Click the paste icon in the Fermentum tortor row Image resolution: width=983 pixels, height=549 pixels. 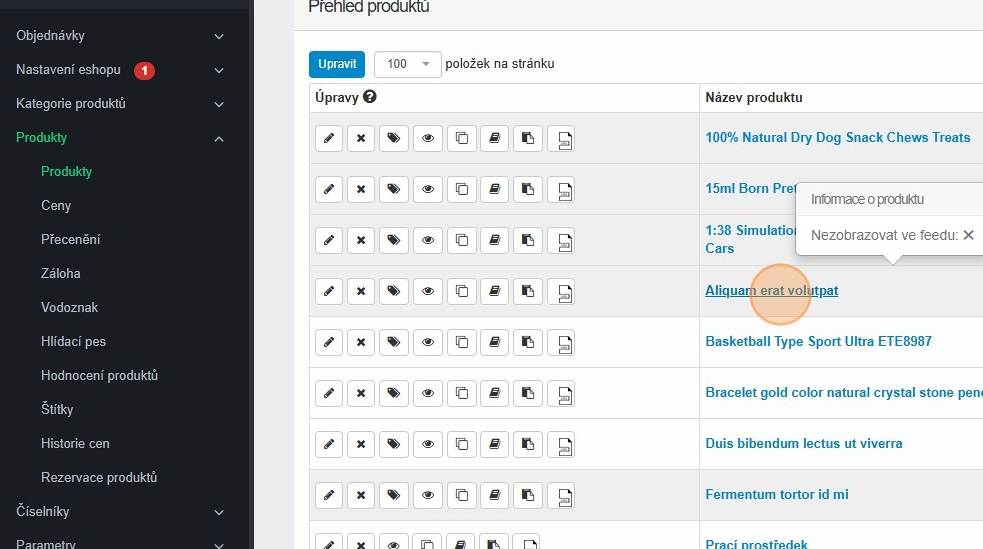coord(528,495)
